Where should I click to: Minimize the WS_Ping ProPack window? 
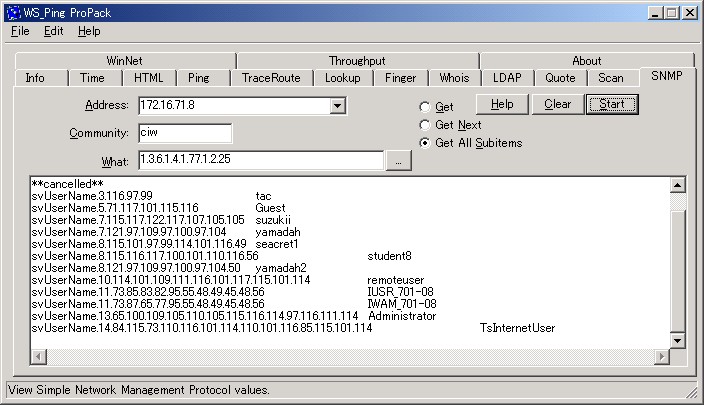pyautogui.click(x=656, y=13)
